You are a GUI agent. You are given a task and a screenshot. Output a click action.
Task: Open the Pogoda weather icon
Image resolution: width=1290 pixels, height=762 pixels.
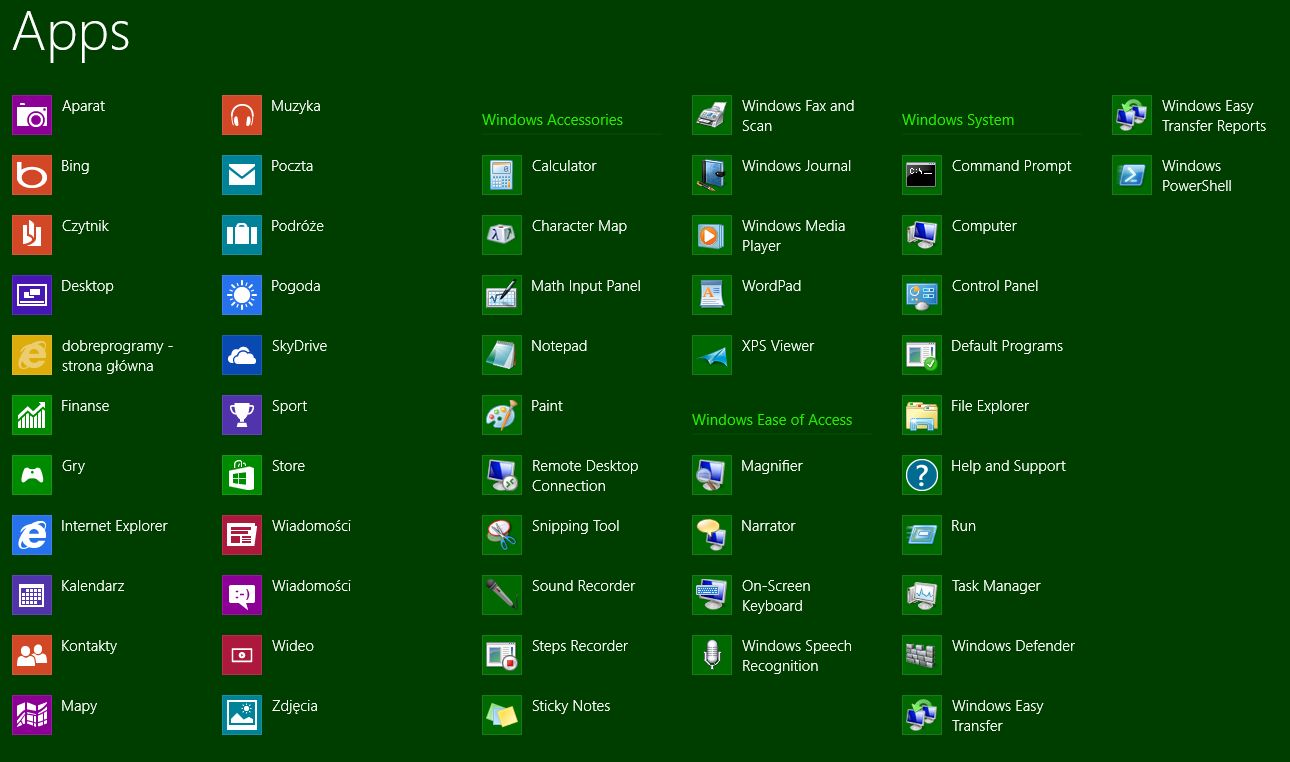242,295
